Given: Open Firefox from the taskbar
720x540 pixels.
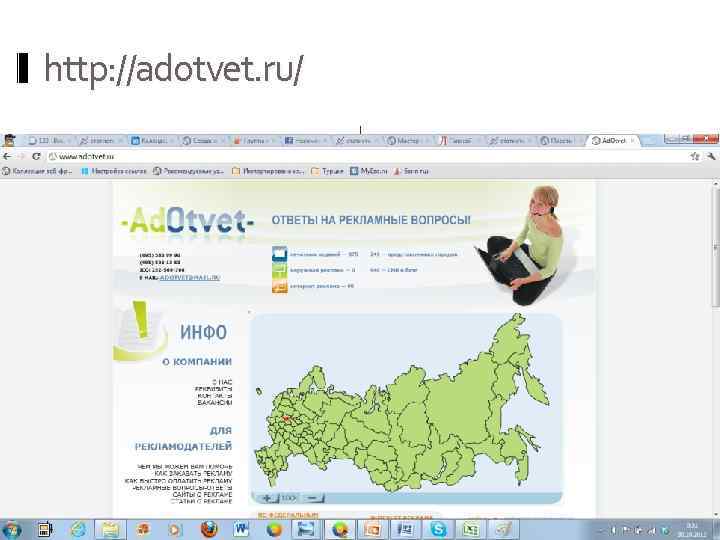Looking at the screenshot, I should 209,529.
